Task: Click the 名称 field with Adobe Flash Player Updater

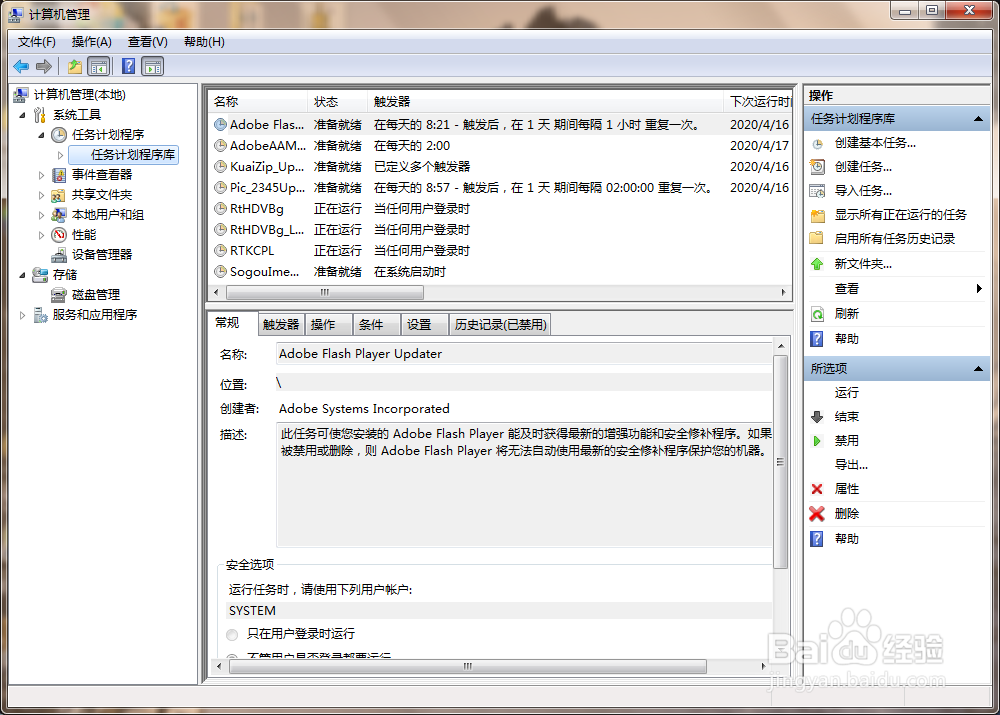Action: pyautogui.click(x=524, y=354)
